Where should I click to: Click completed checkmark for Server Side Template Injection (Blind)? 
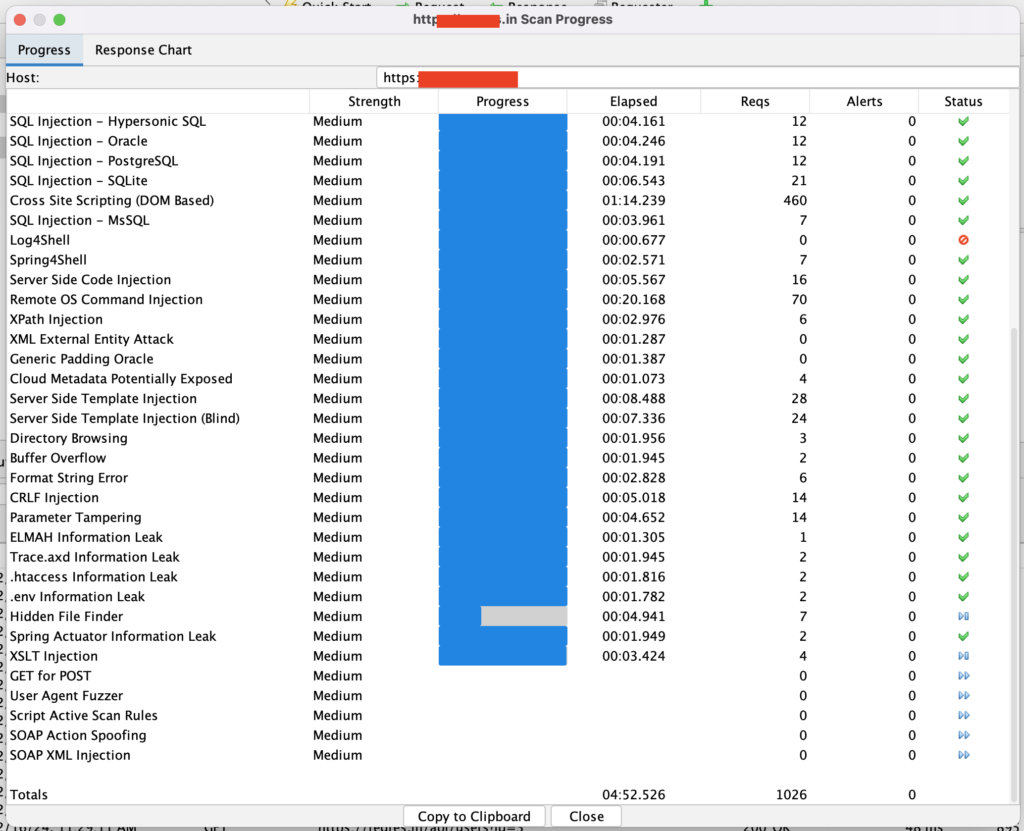click(963, 419)
